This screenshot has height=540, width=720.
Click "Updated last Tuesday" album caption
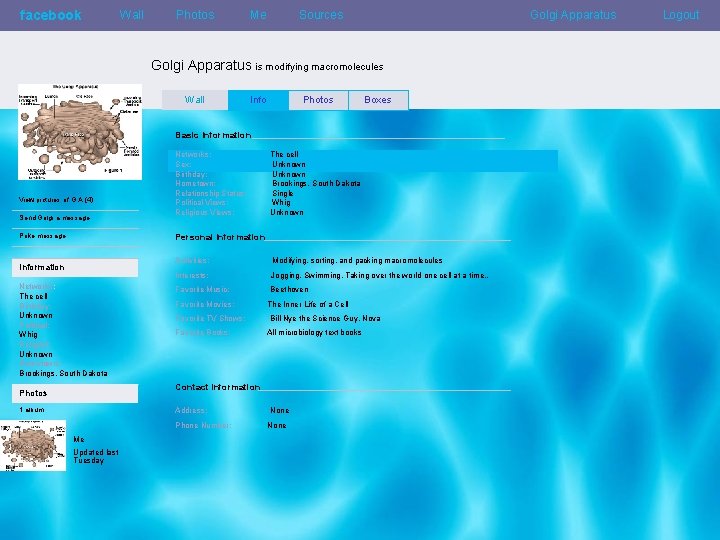pyautogui.click(x=96, y=456)
